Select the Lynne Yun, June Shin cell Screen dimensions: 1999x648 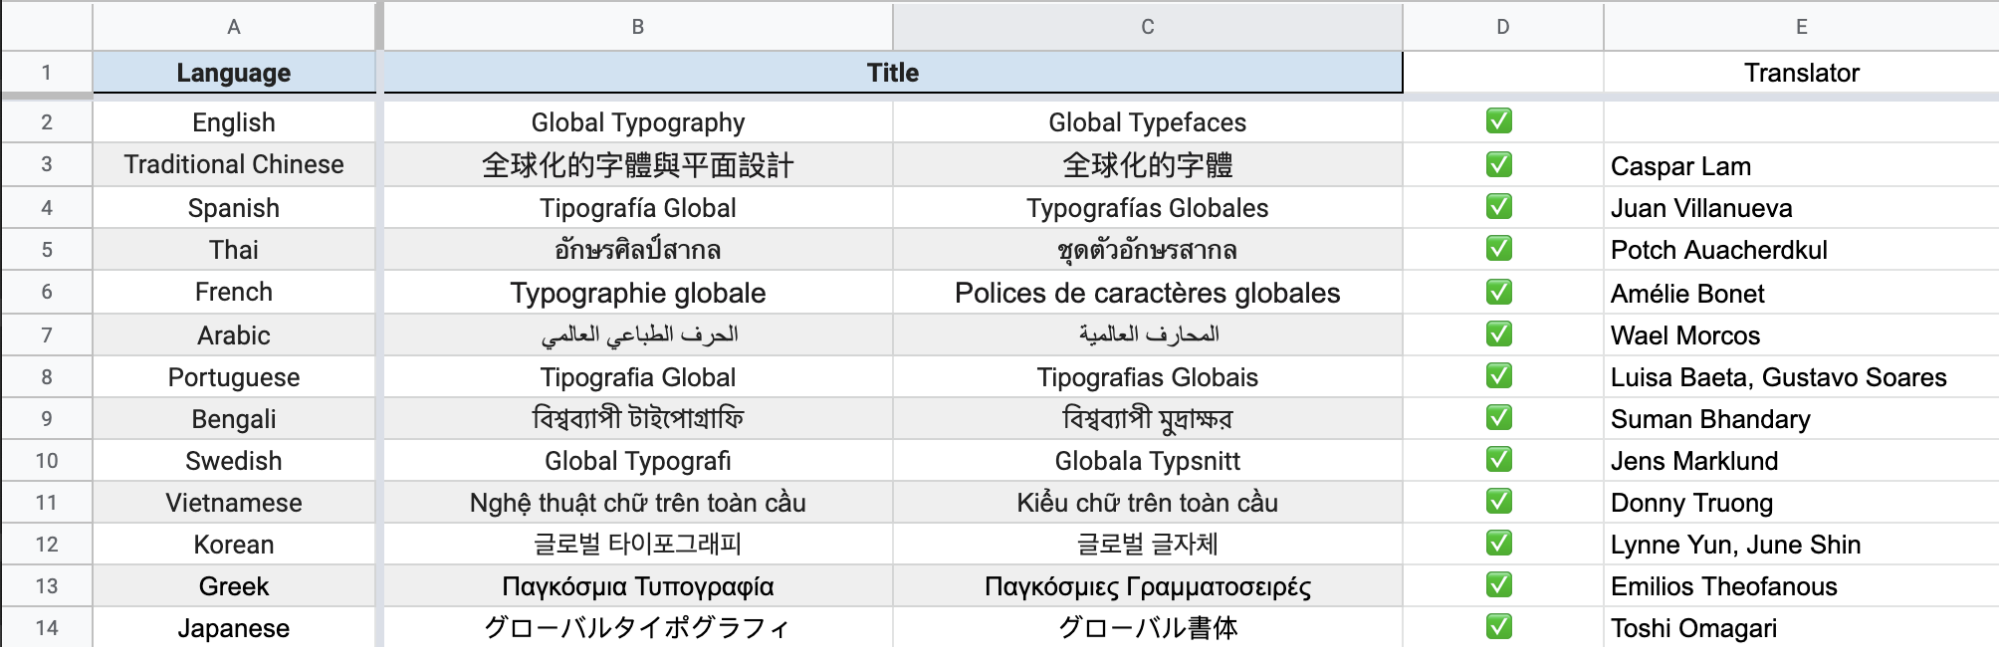tap(1800, 544)
